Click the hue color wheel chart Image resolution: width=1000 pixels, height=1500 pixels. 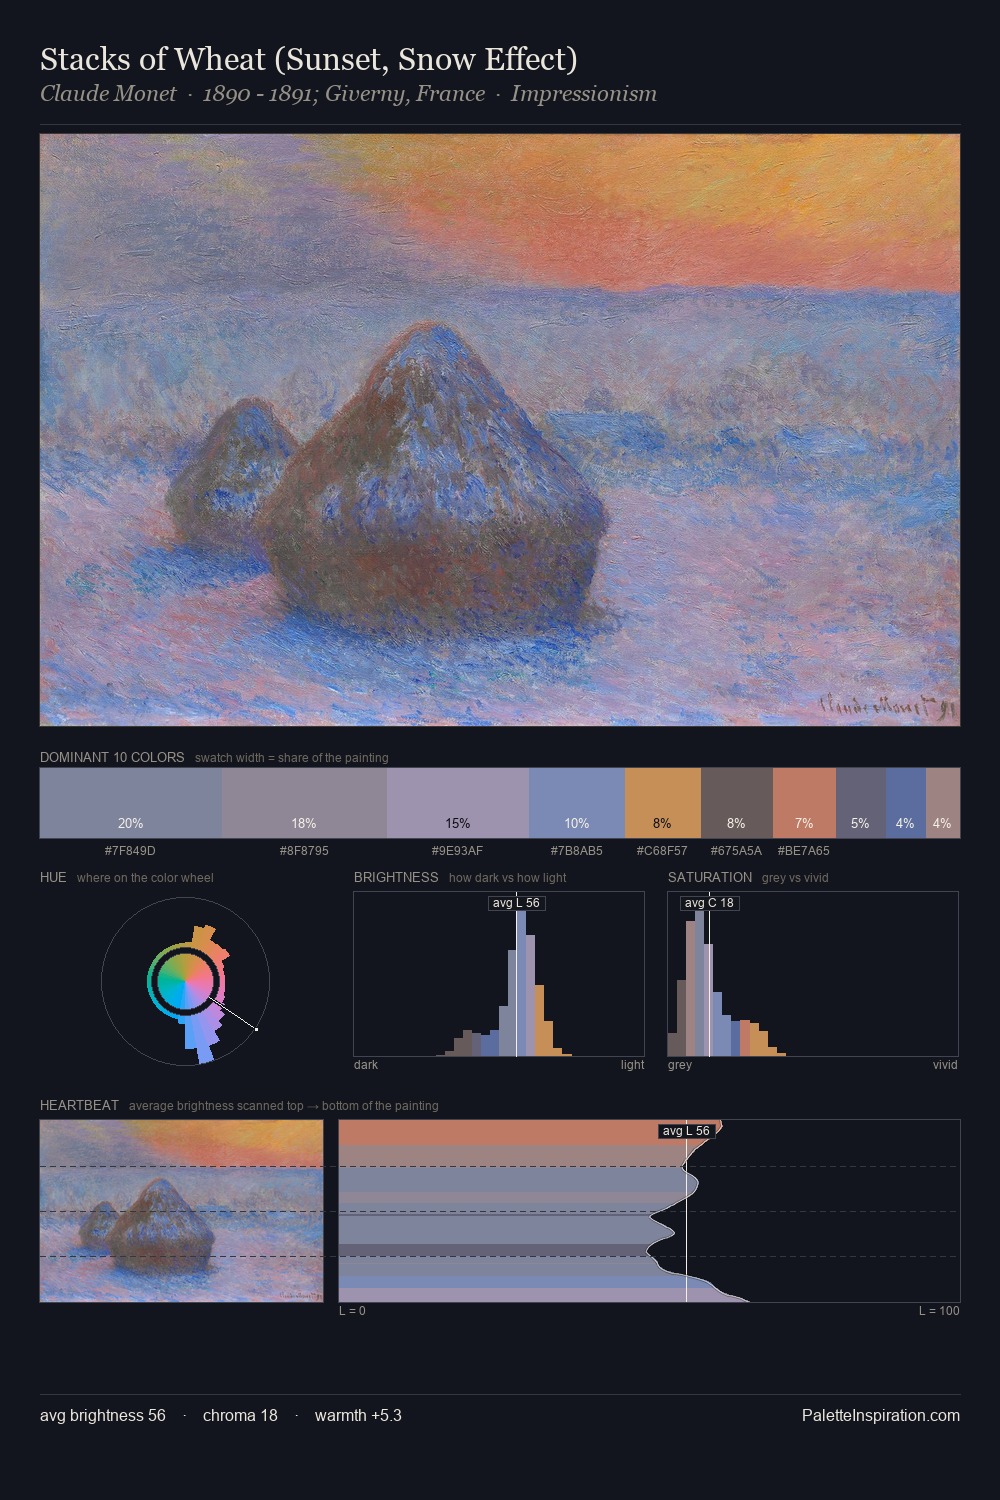(x=186, y=981)
